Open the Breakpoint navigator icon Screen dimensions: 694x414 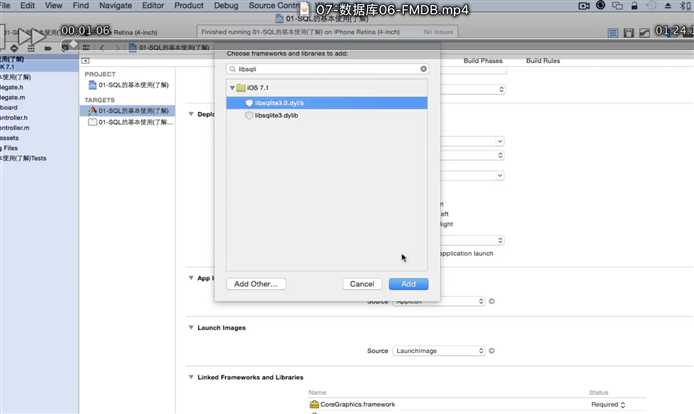48,48
